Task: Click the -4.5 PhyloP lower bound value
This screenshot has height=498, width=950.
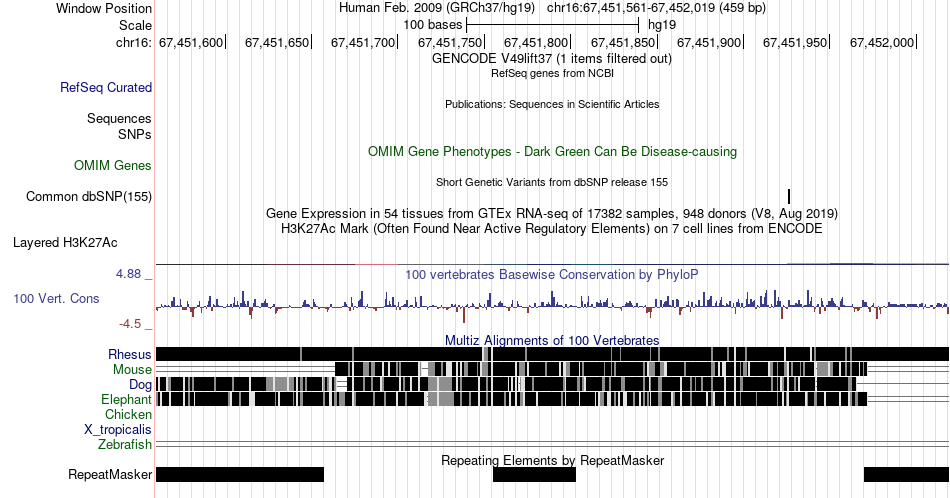Action: coord(130,324)
